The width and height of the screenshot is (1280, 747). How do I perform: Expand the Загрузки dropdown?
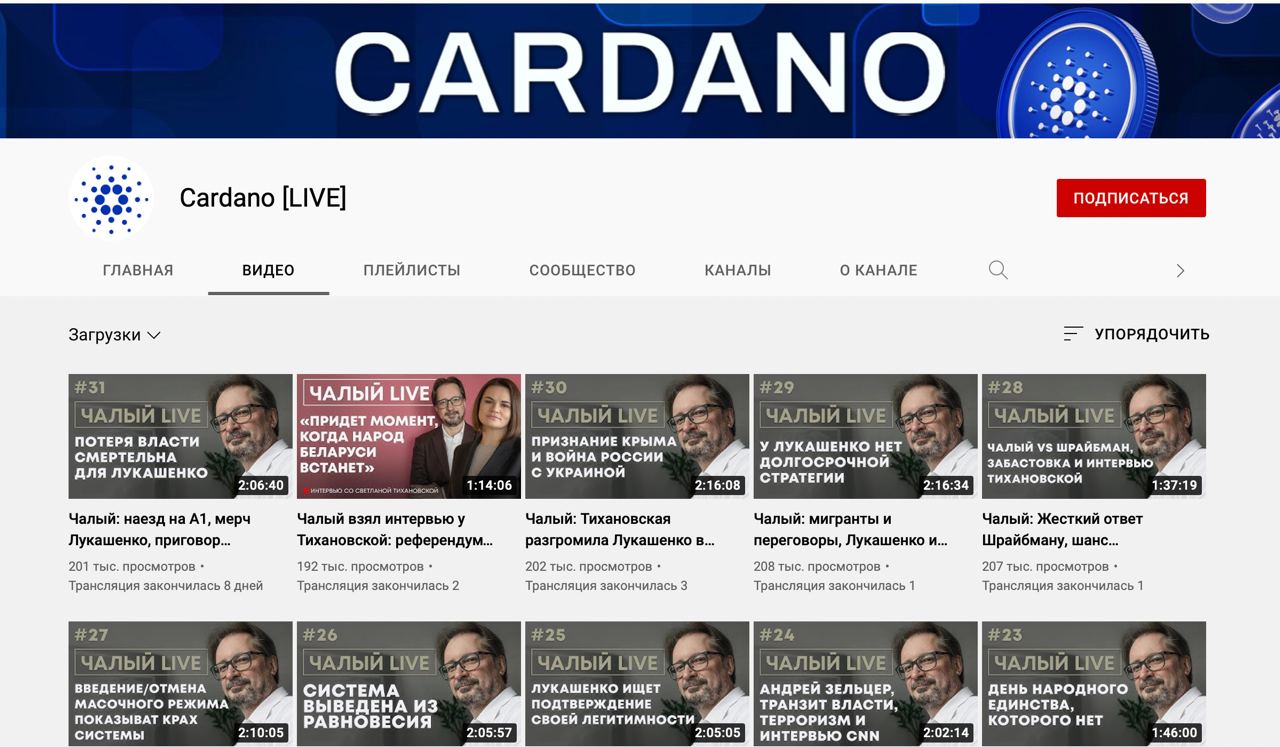pyautogui.click(x=115, y=335)
